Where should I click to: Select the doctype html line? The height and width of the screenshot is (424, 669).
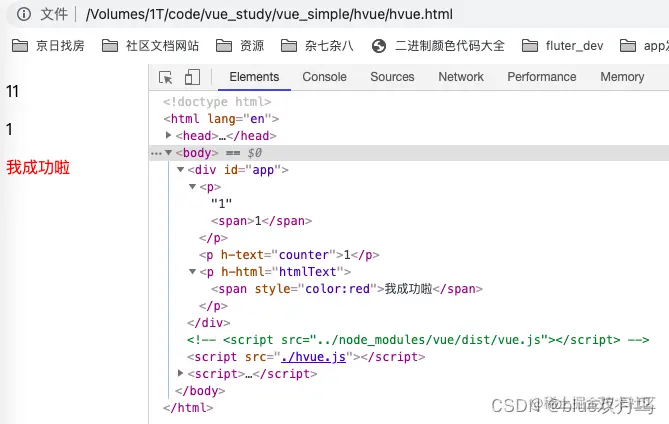[217, 102]
